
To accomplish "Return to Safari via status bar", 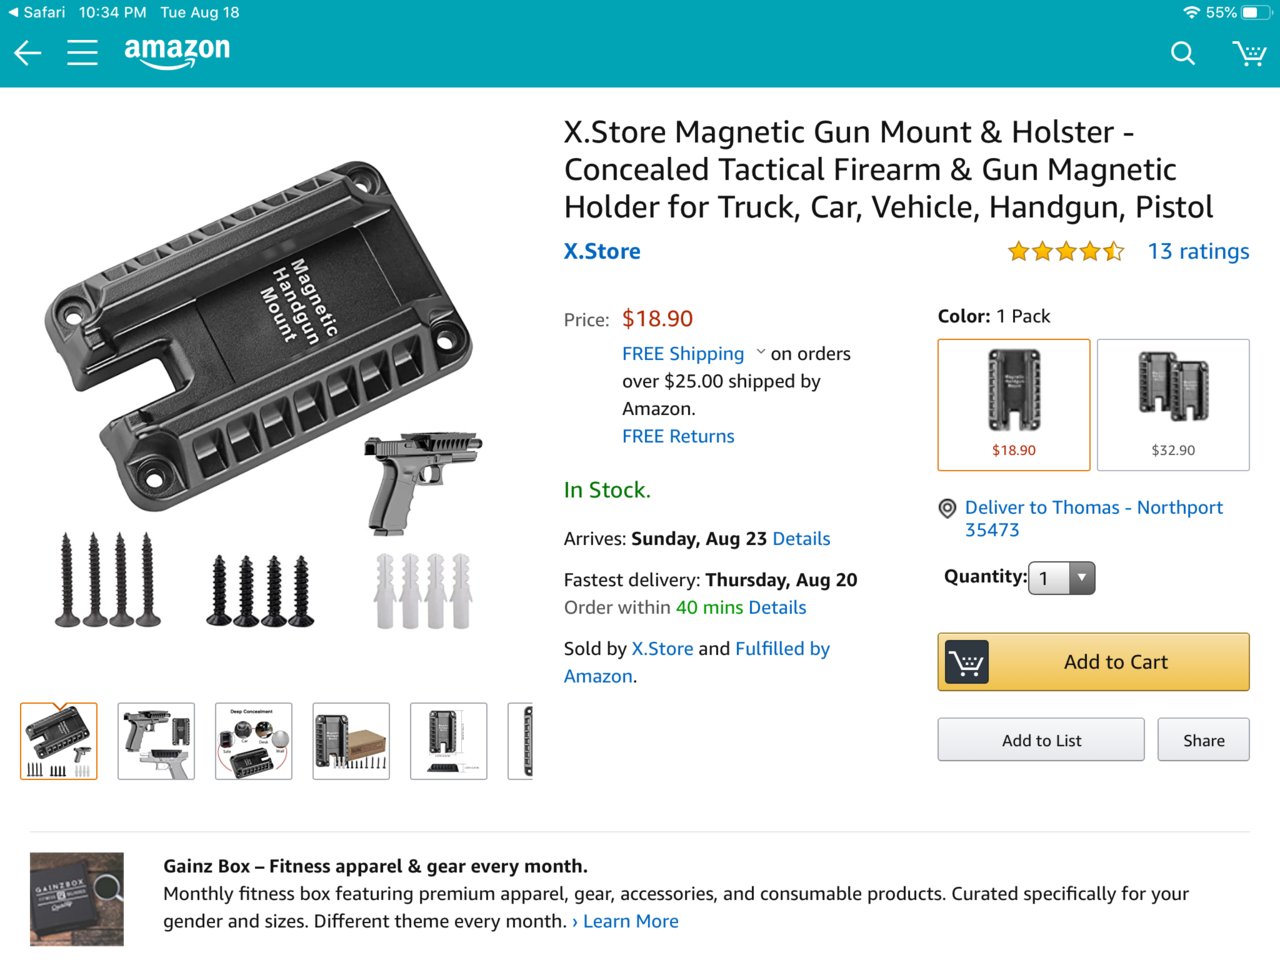I will (36, 12).
